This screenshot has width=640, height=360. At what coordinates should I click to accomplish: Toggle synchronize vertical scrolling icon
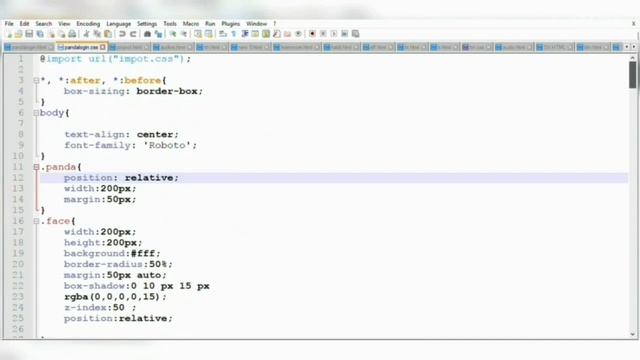click(x=198, y=34)
